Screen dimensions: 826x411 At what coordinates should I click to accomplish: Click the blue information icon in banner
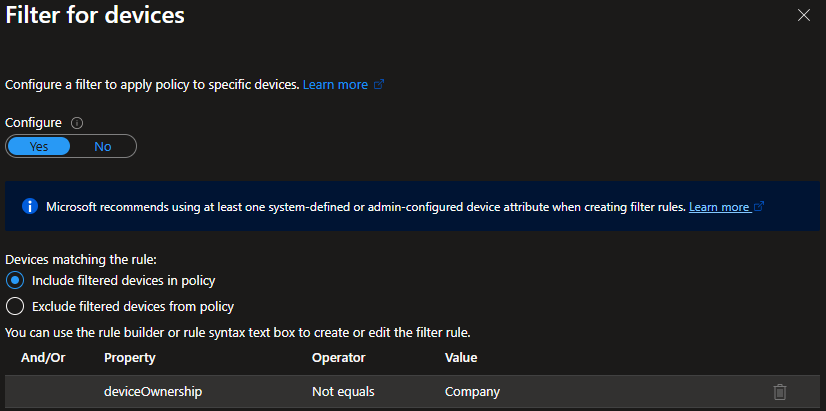click(x=29, y=207)
